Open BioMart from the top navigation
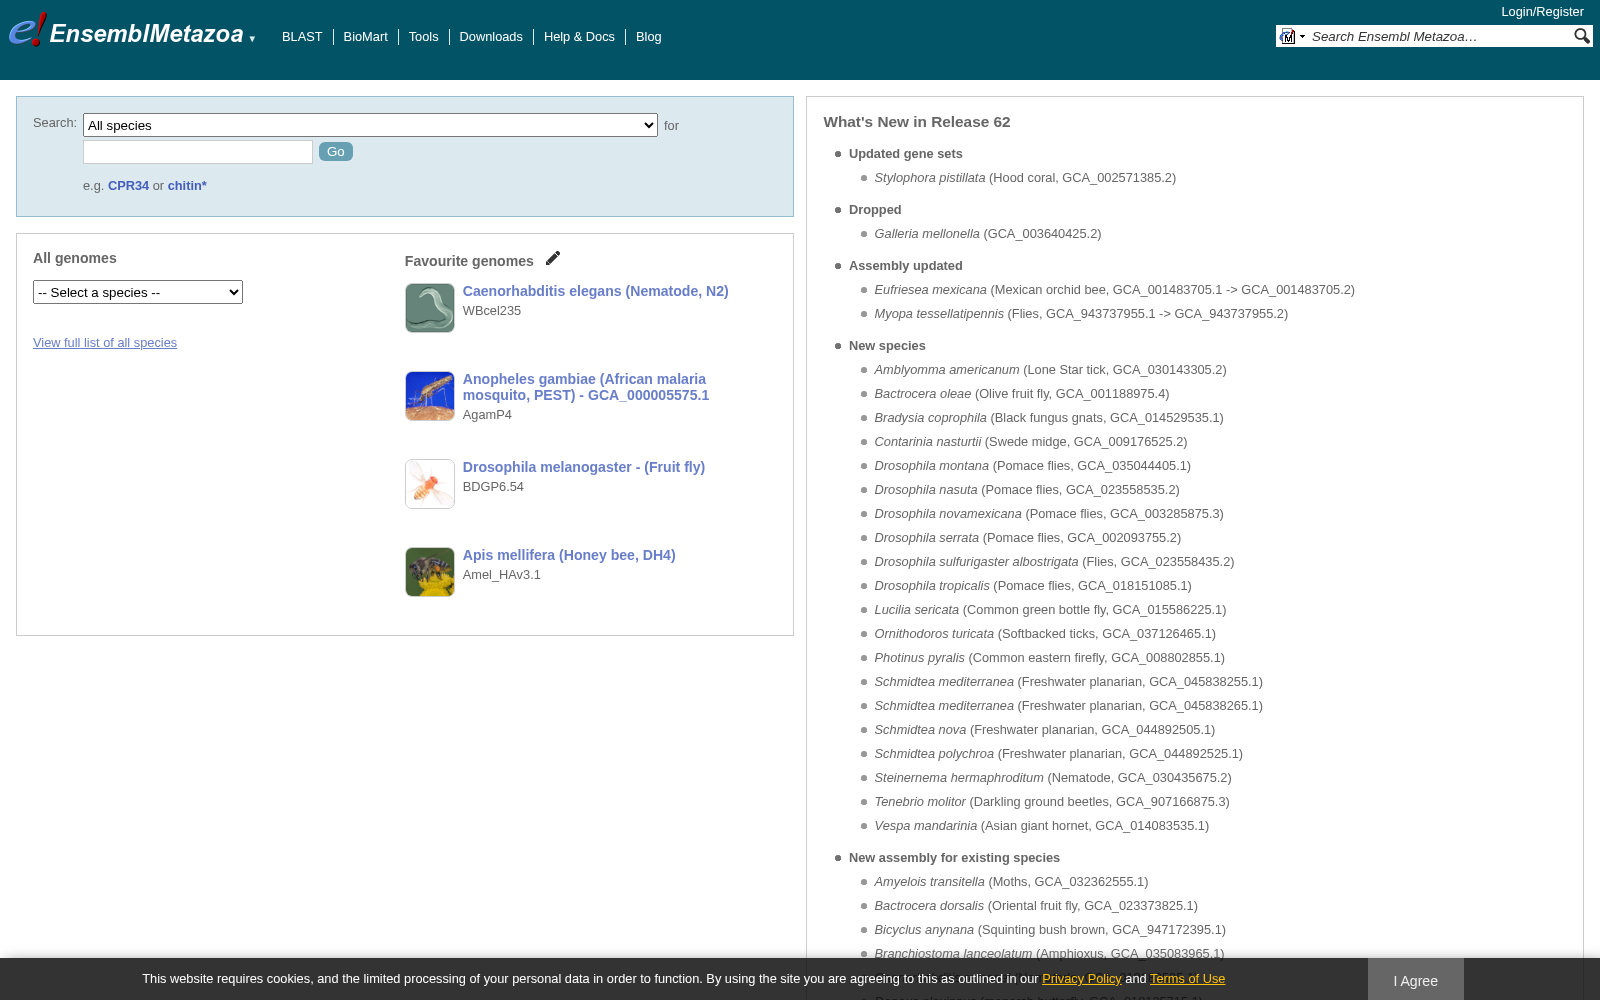The height and width of the screenshot is (1000, 1600). tap(365, 37)
